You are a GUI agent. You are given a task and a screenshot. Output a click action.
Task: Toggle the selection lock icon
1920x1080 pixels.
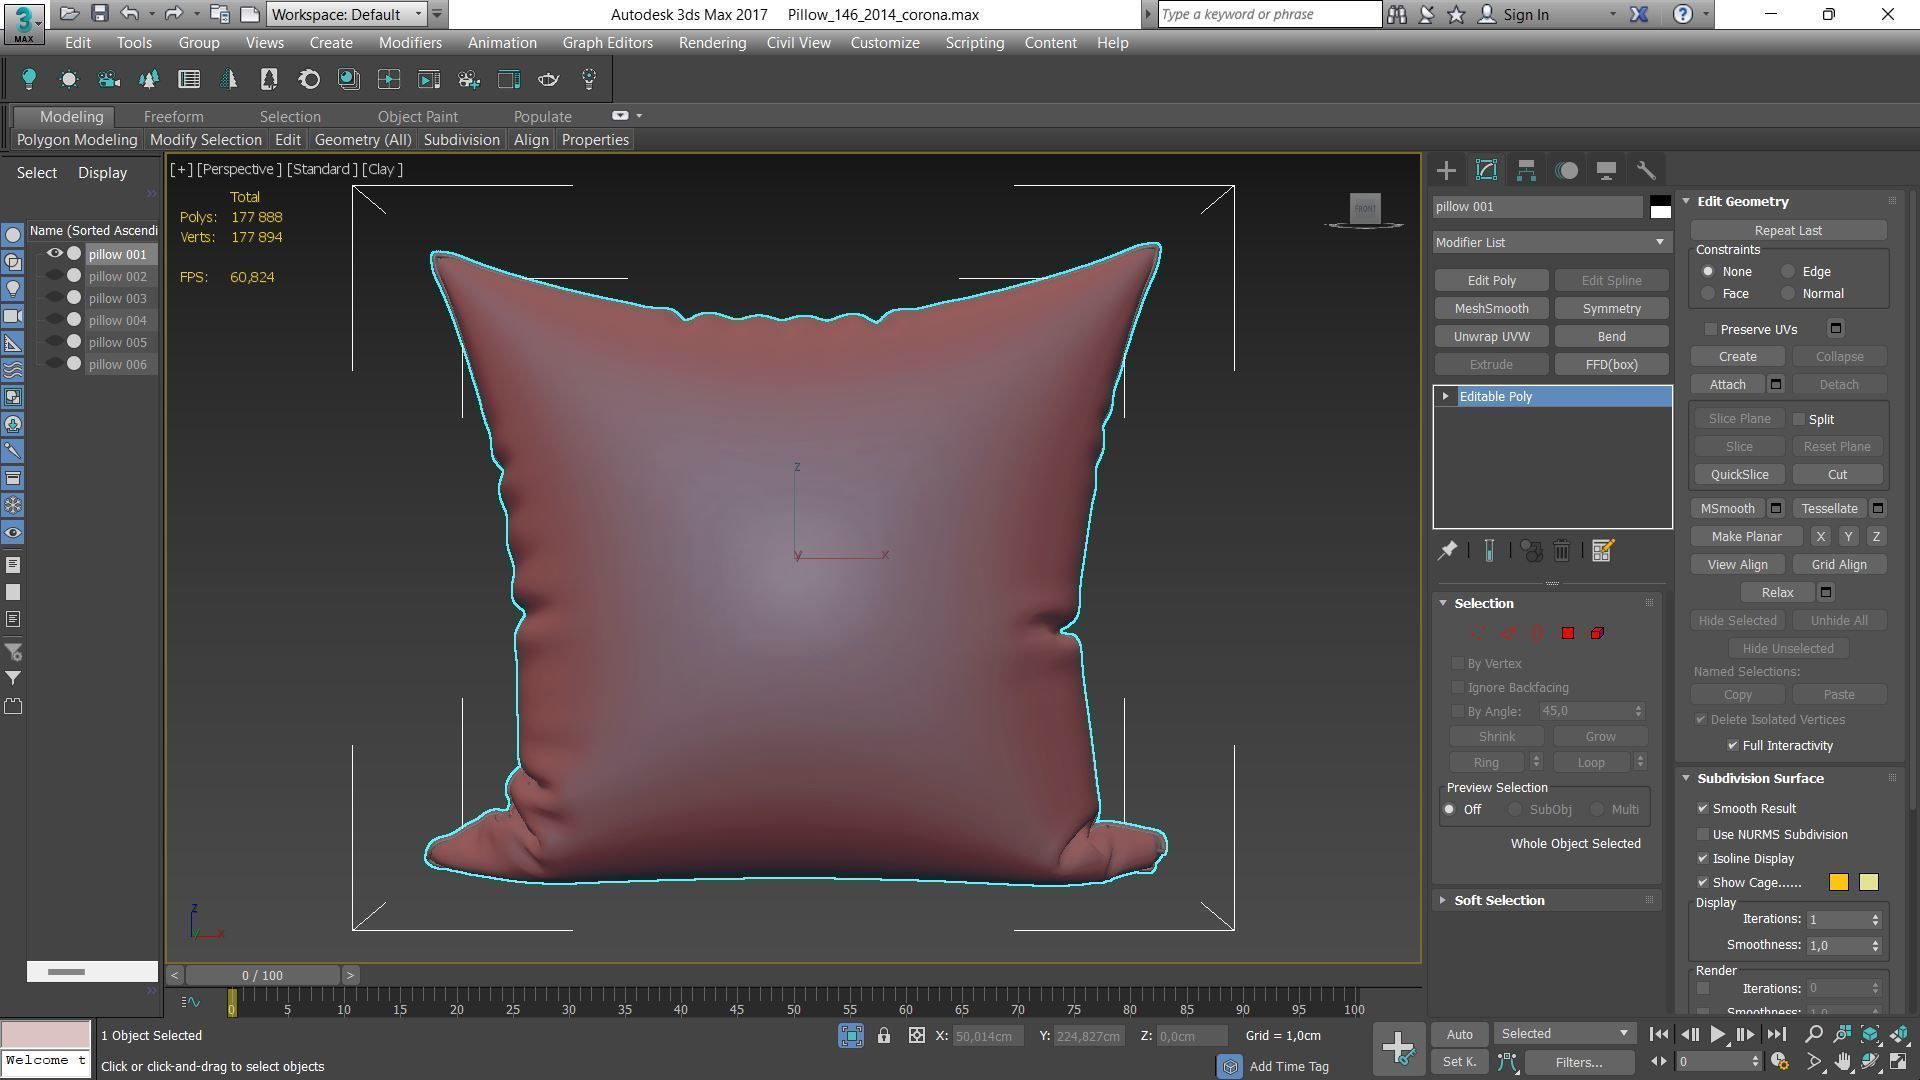pos(884,1036)
